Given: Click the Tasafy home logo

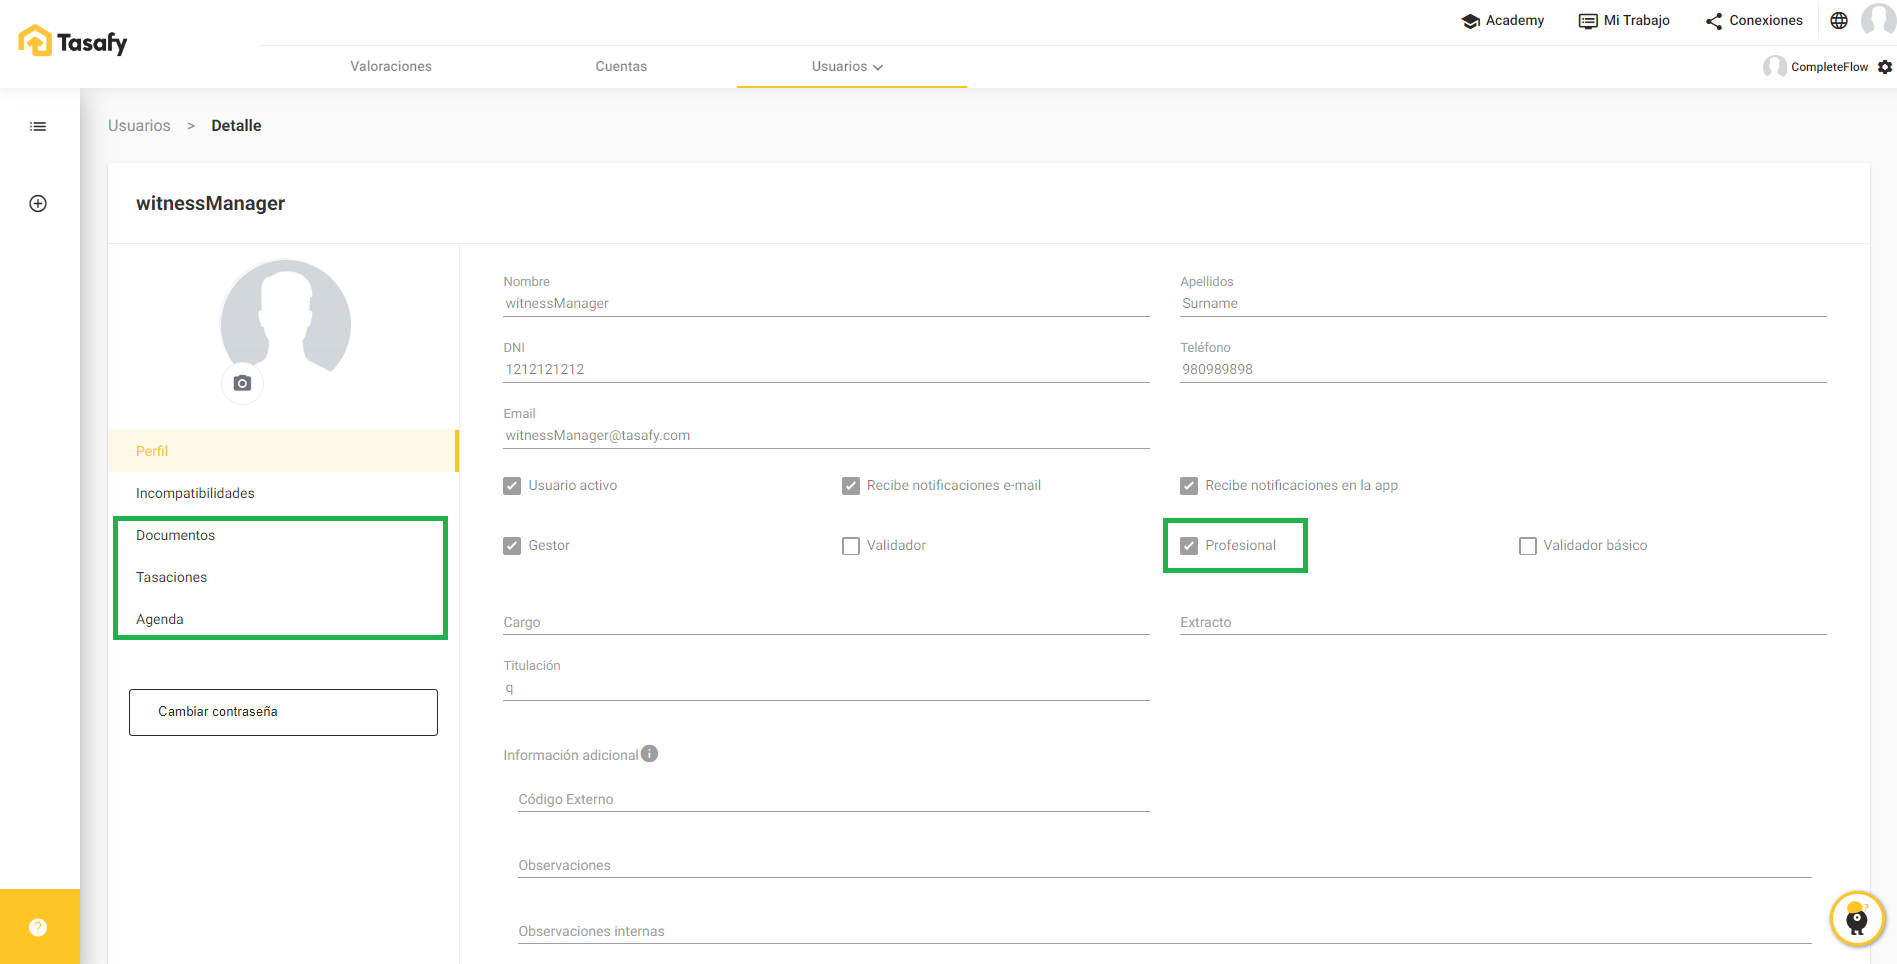Looking at the screenshot, I should click(x=73, y=41).
